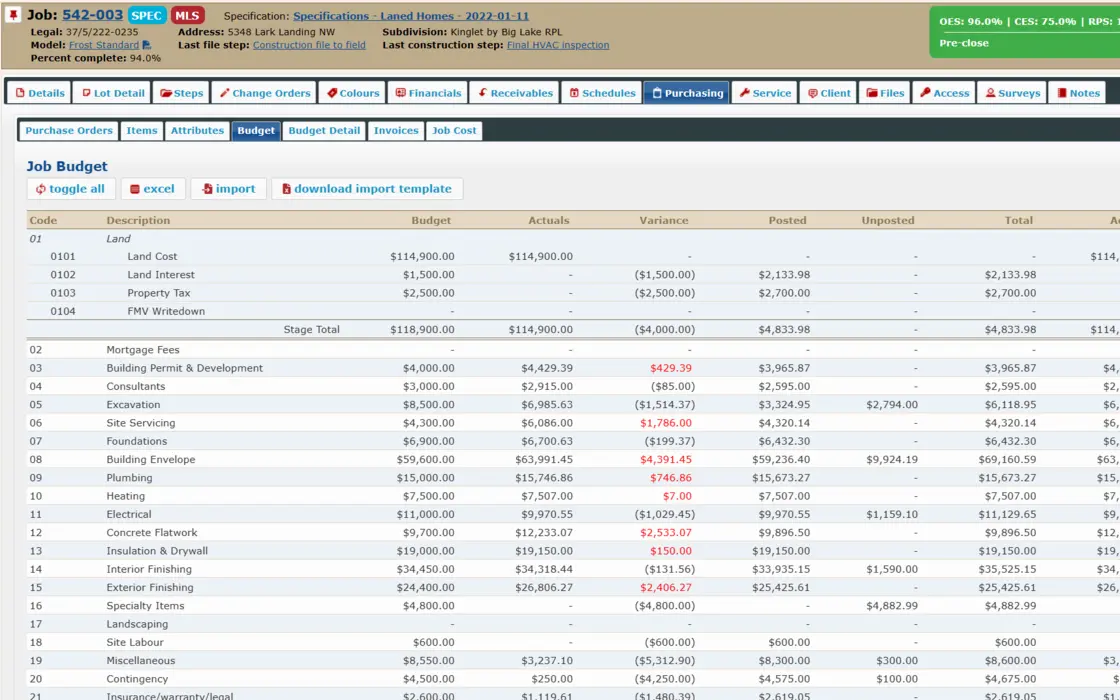Click the 20 Contingency row label

coord(137,679)
